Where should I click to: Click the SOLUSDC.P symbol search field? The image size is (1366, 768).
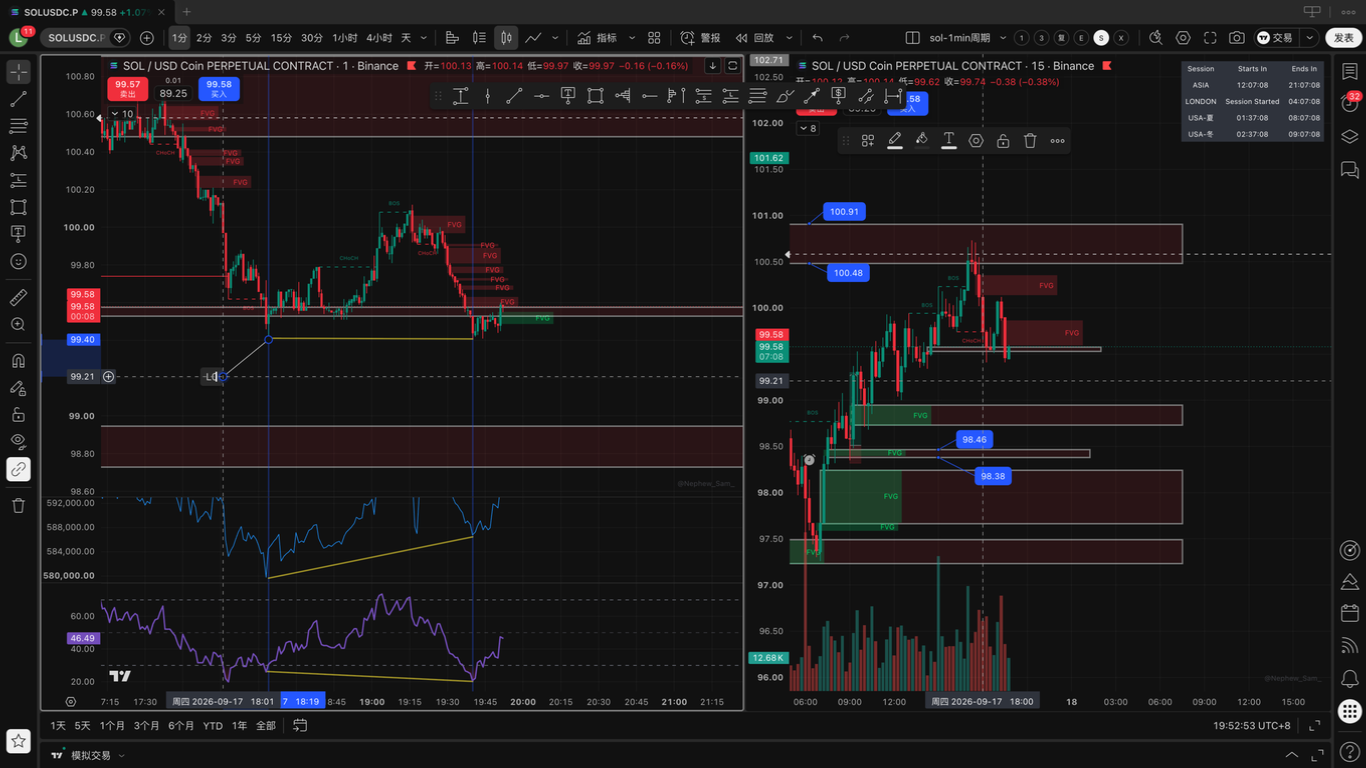[x=76, y=38]
